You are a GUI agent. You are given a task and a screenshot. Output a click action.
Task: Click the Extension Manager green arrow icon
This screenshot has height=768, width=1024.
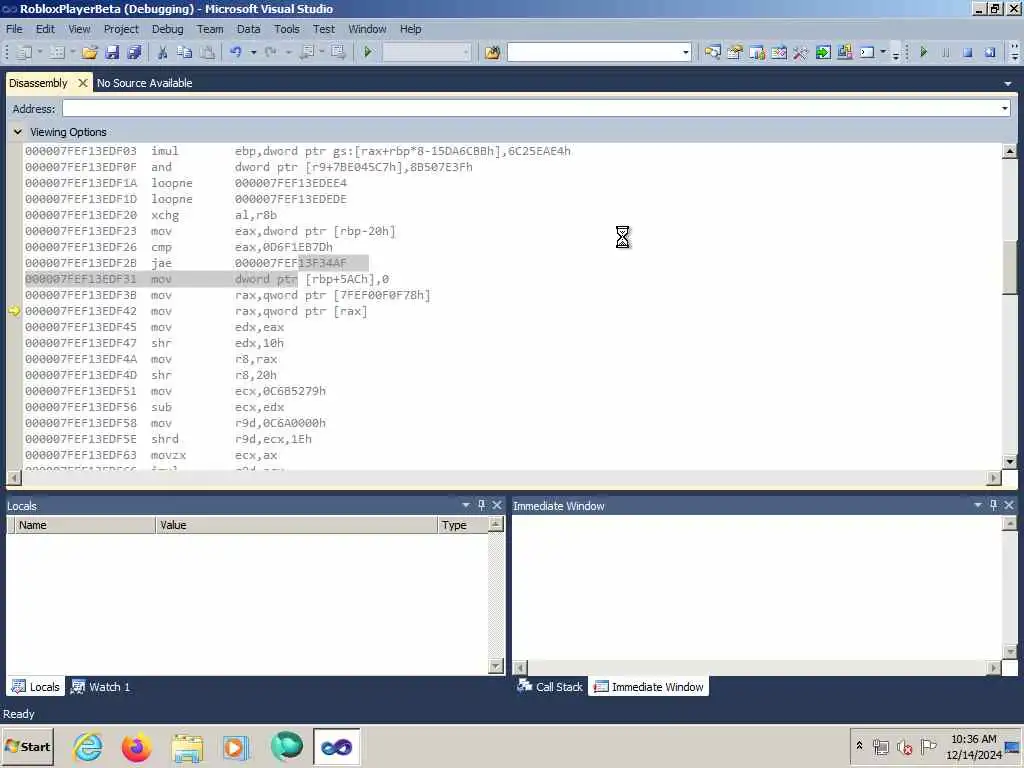click(823, 52)
